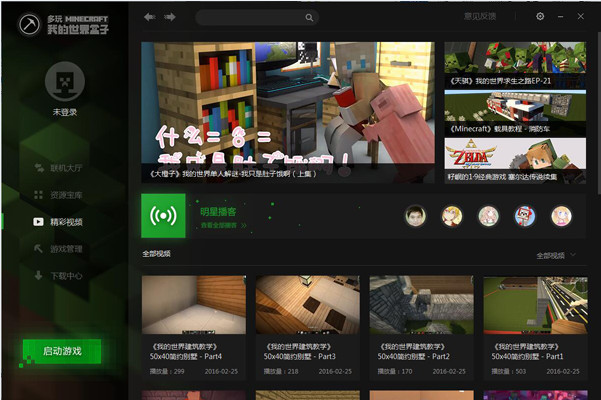601x400 pixels.
Task: Close the Minecraft box window
Action: coord(581,16)
